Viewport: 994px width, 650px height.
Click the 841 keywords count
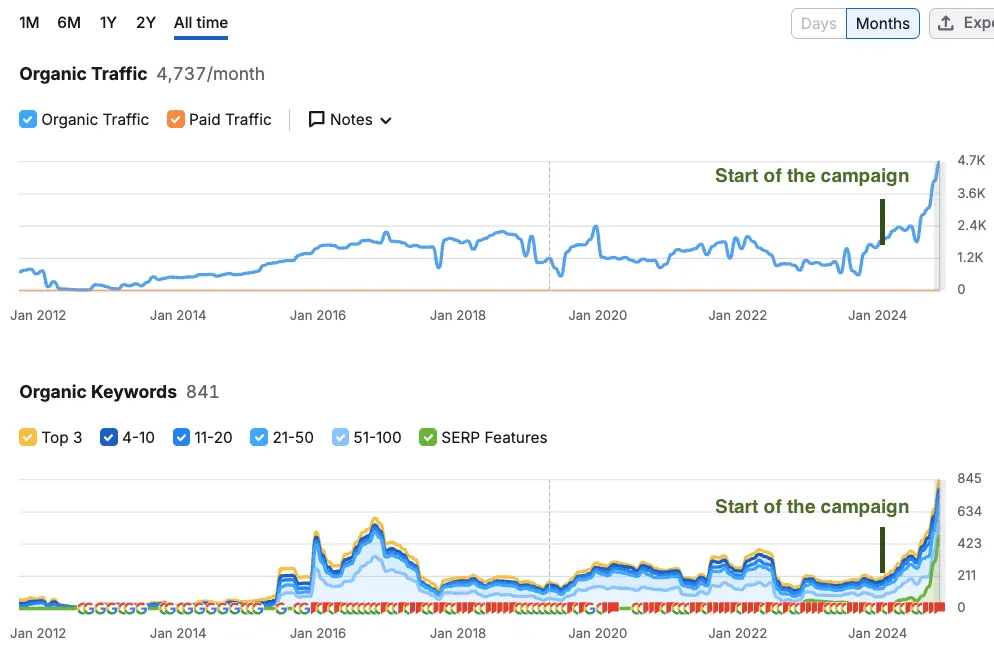tap(202, 392)
